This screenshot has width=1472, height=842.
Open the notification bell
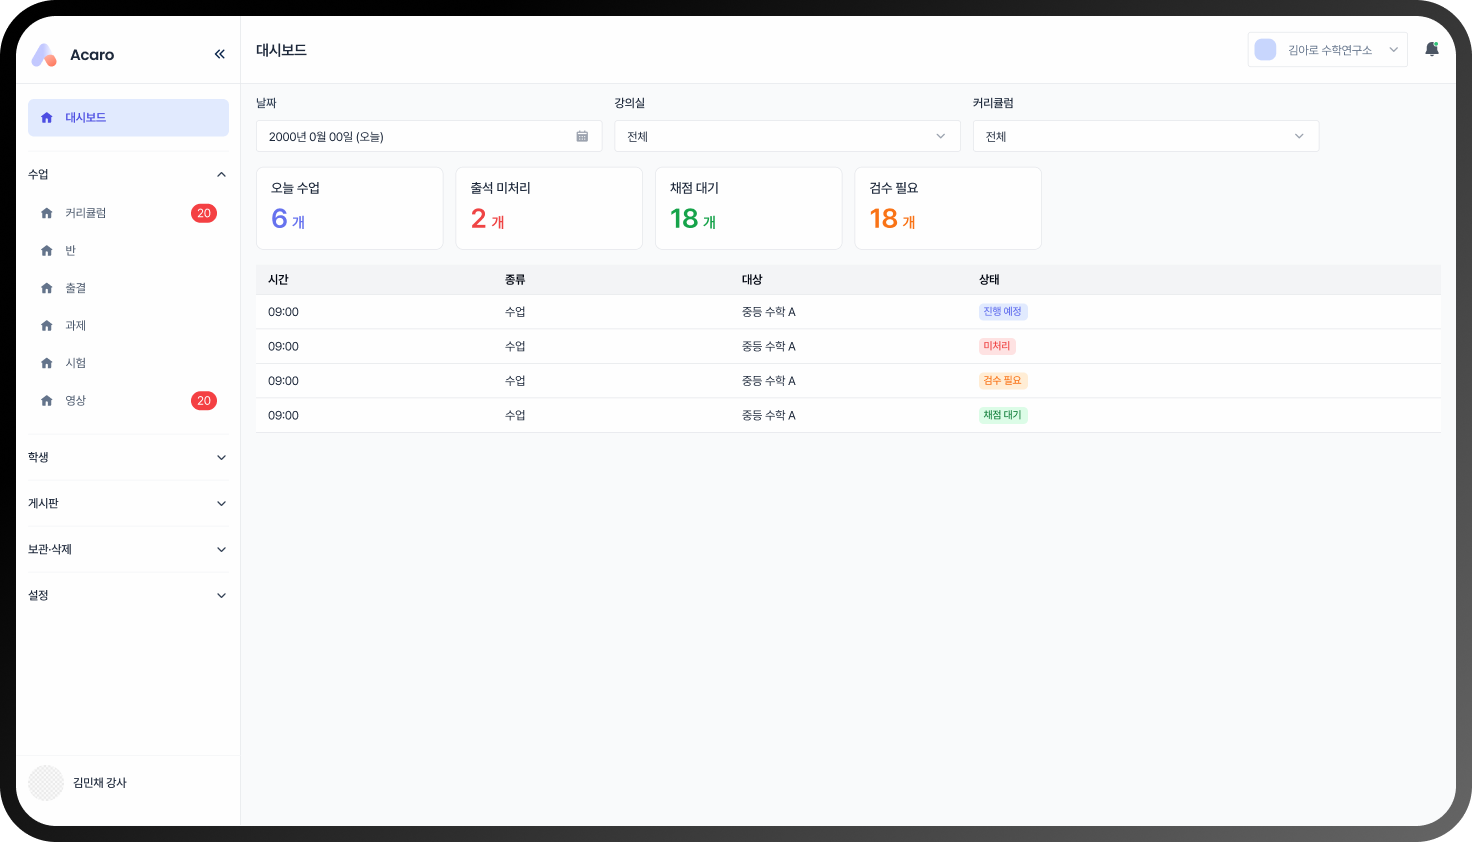pyautogui.click(x=1432, y=49)
